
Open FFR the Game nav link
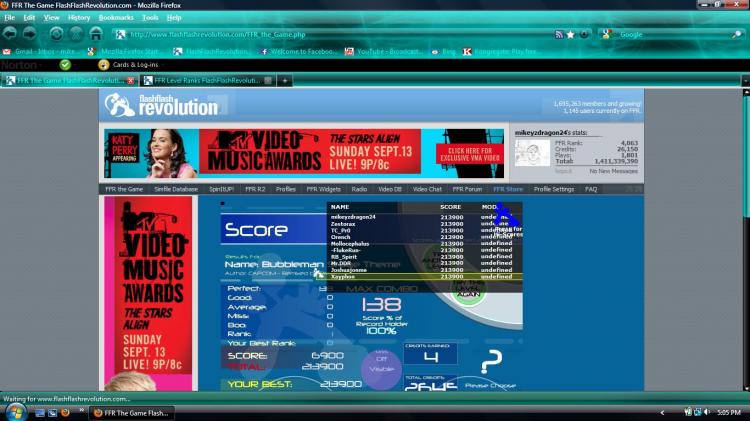tap(124, 189)
